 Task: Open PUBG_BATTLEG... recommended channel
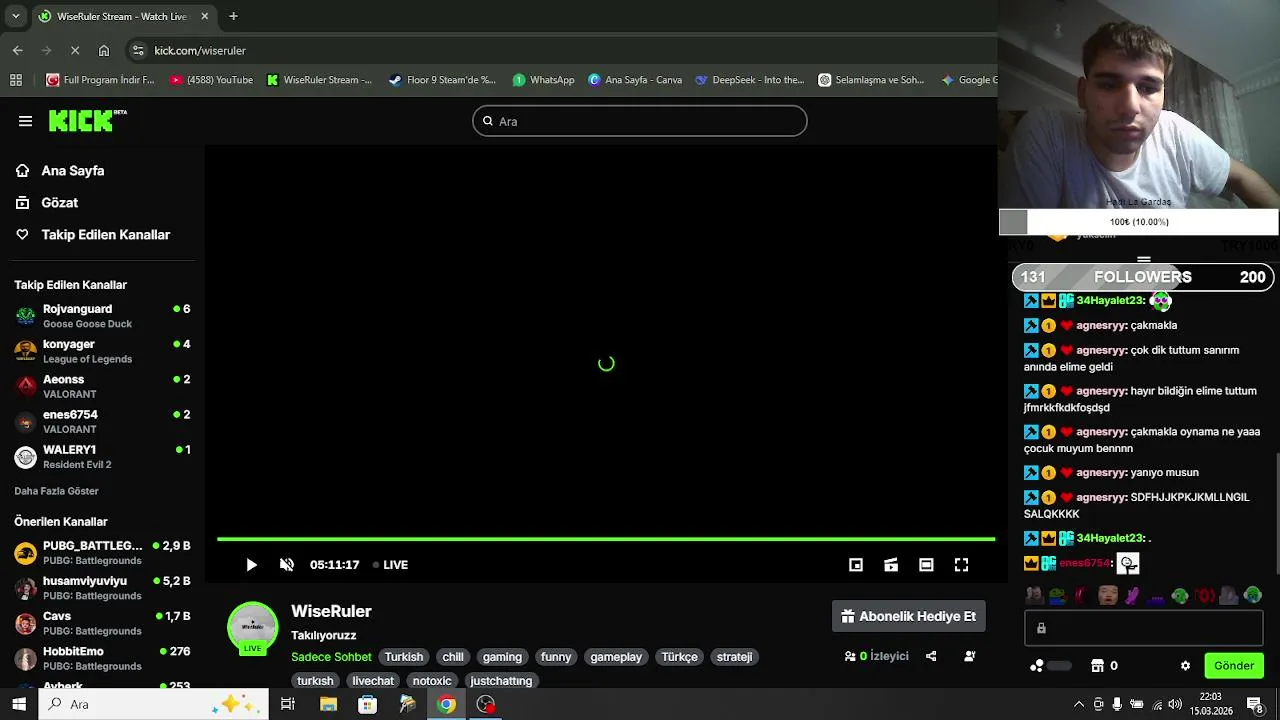102,553
